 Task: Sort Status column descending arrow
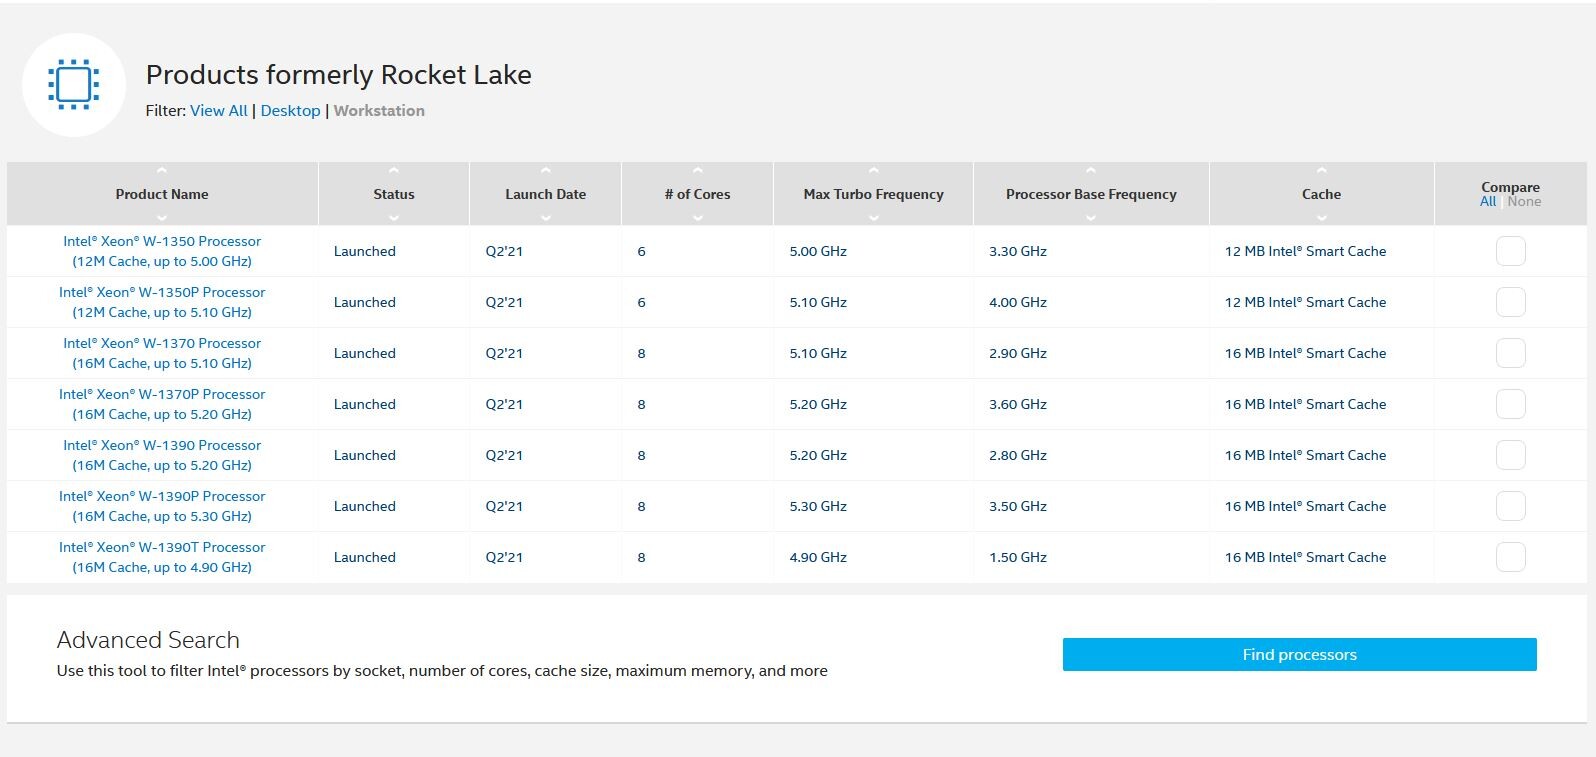(394, 218)
